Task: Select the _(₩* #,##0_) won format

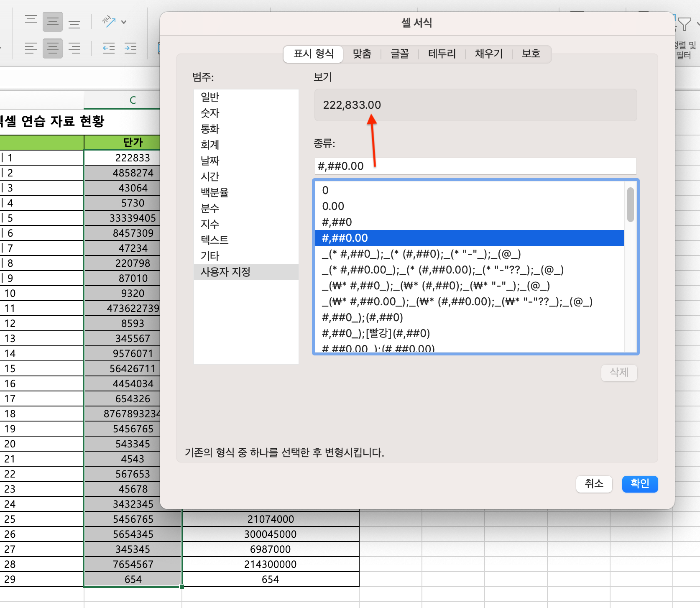Action: coord(469,286)
